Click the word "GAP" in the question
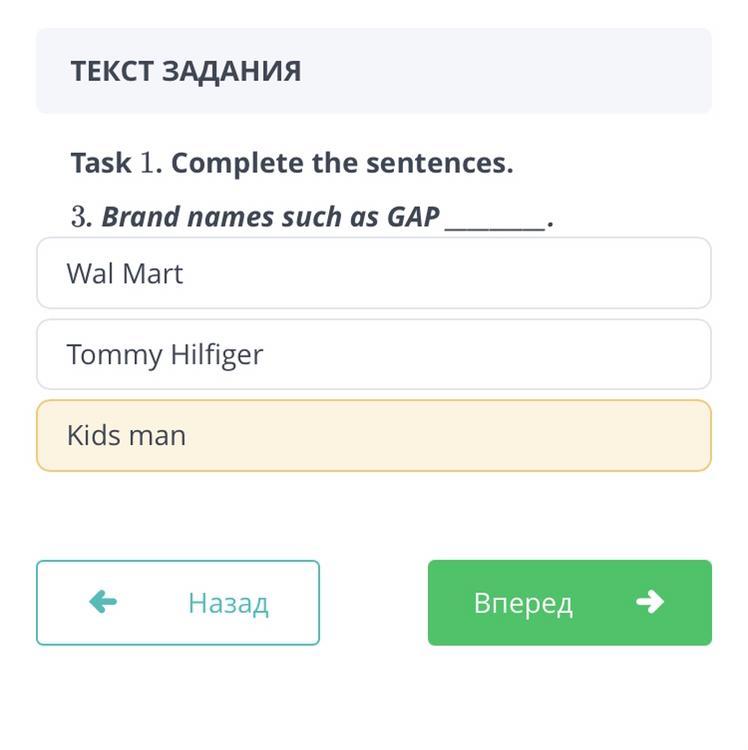748x750 pixels. coord(413,217)
